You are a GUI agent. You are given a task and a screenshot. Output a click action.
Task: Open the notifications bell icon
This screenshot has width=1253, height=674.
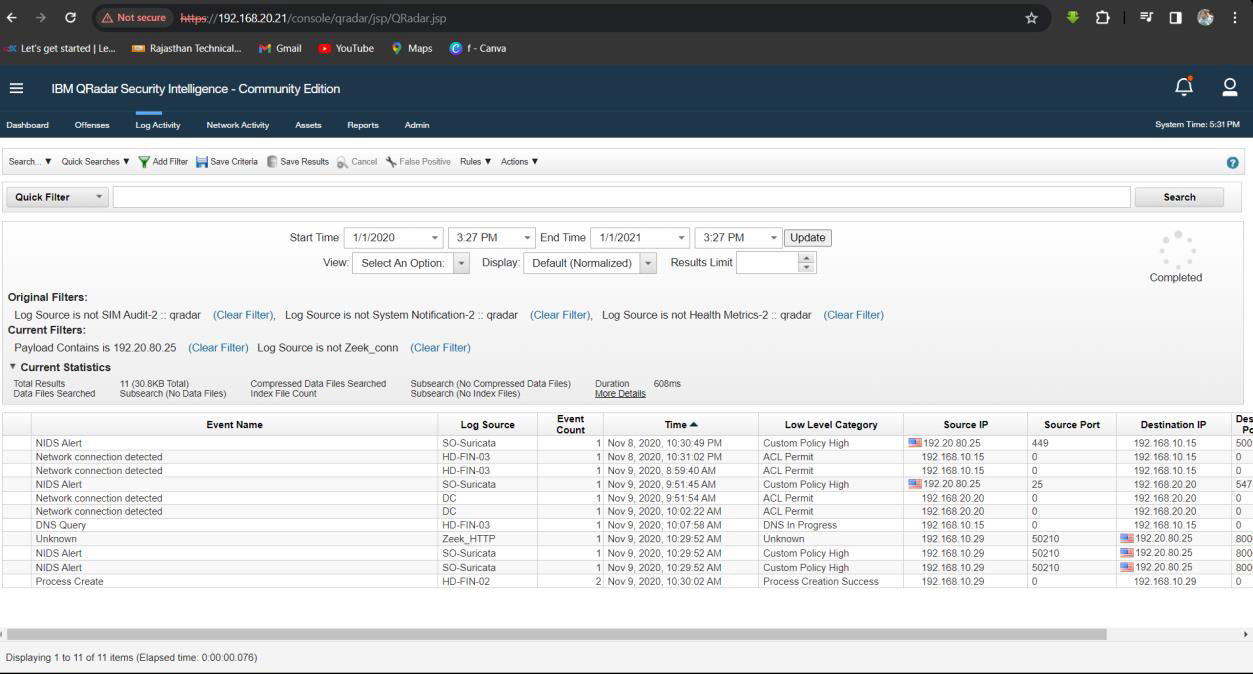(x=1183, y=88)
